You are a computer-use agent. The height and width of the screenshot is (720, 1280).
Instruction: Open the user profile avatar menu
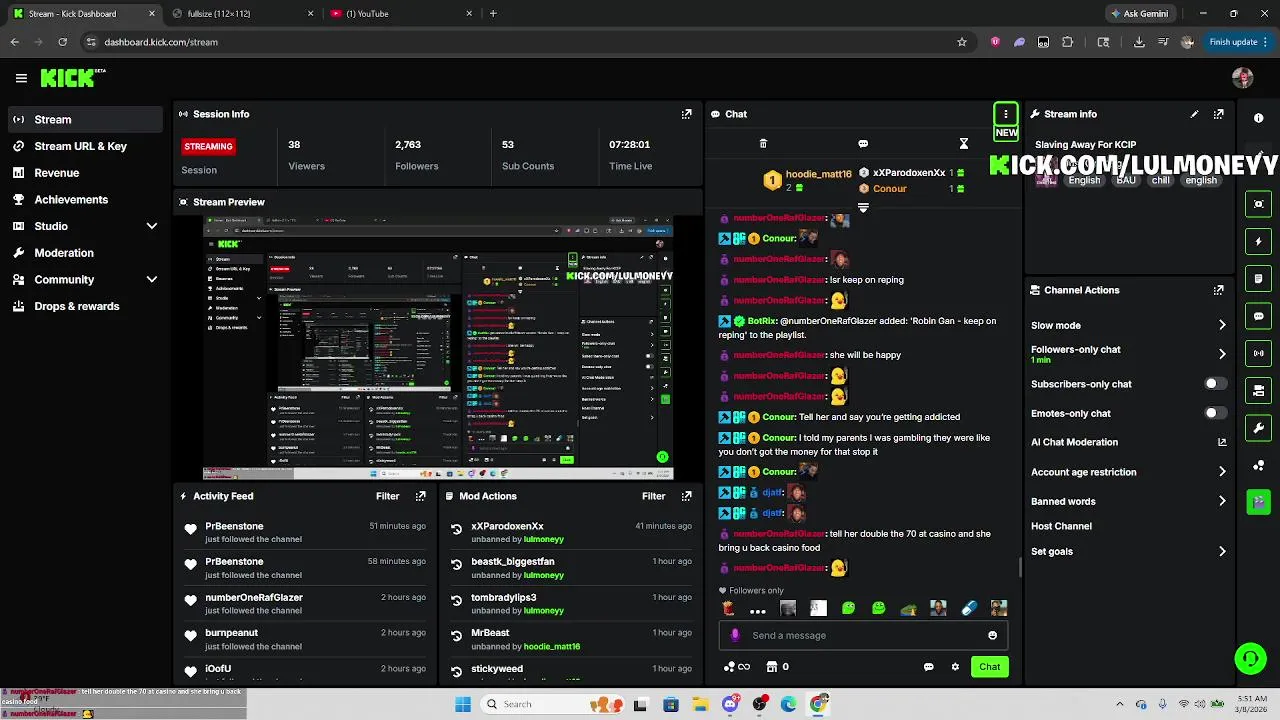(x=1243, y=78)
